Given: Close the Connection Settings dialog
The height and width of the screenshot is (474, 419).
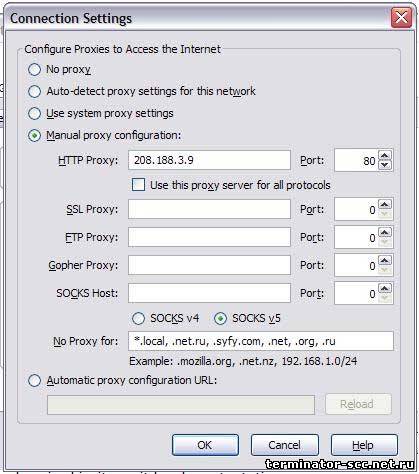Looking at the screenshot, I should (x=401, y=18).
